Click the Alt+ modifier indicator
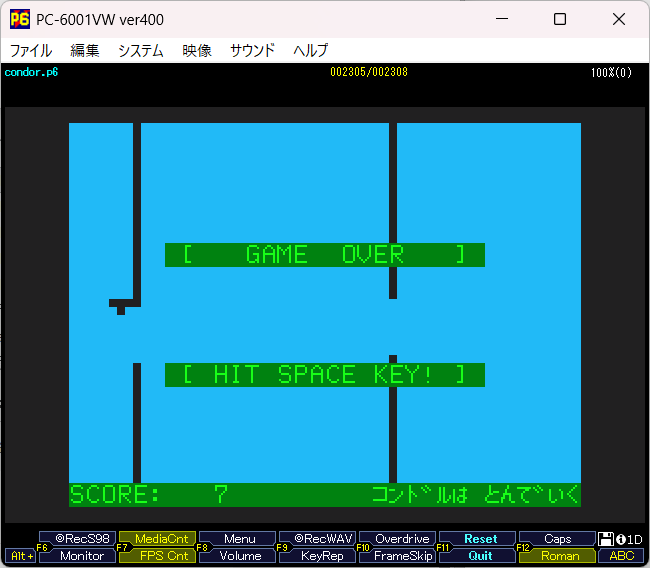Viewport: 650px width, 568px height. click(x=20, y=556)
